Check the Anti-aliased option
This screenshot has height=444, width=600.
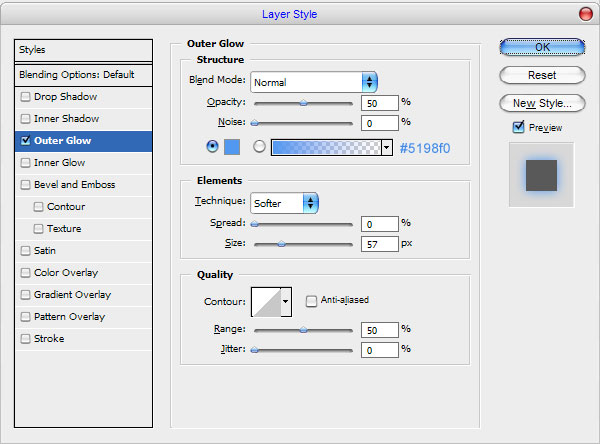click(311, 301)
